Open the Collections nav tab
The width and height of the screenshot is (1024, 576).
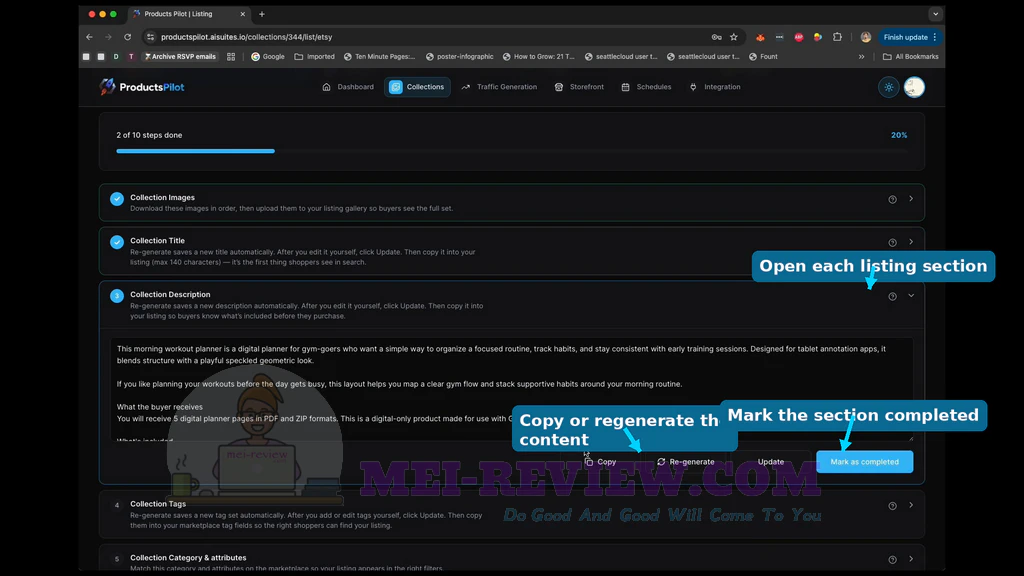(x=417, y=87)
